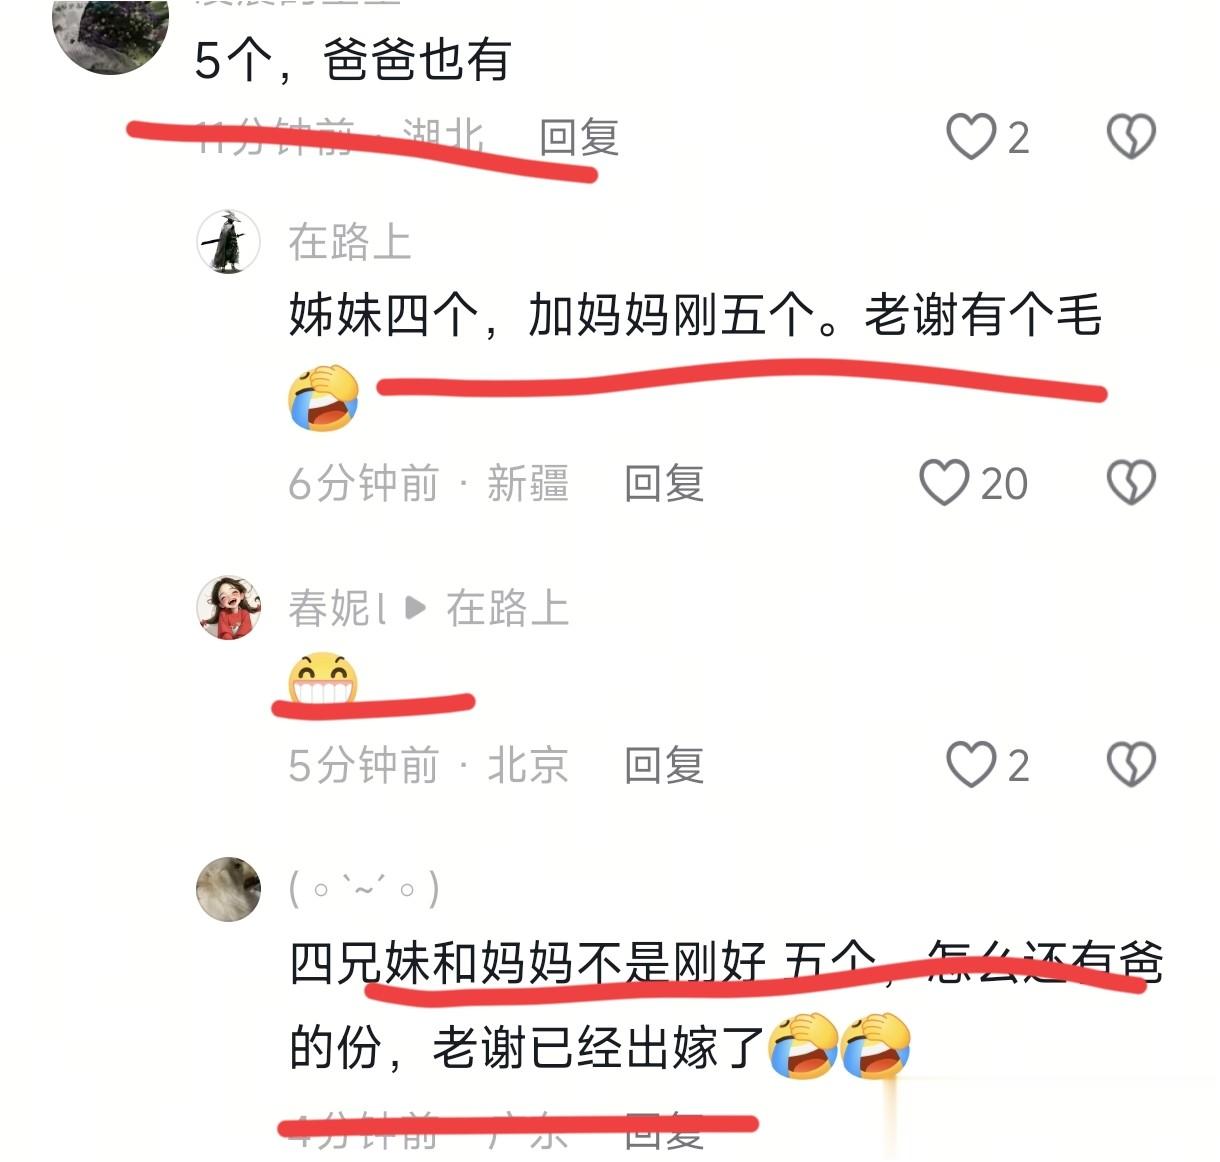Like the top comment with 2 hearts

(972, 137)
